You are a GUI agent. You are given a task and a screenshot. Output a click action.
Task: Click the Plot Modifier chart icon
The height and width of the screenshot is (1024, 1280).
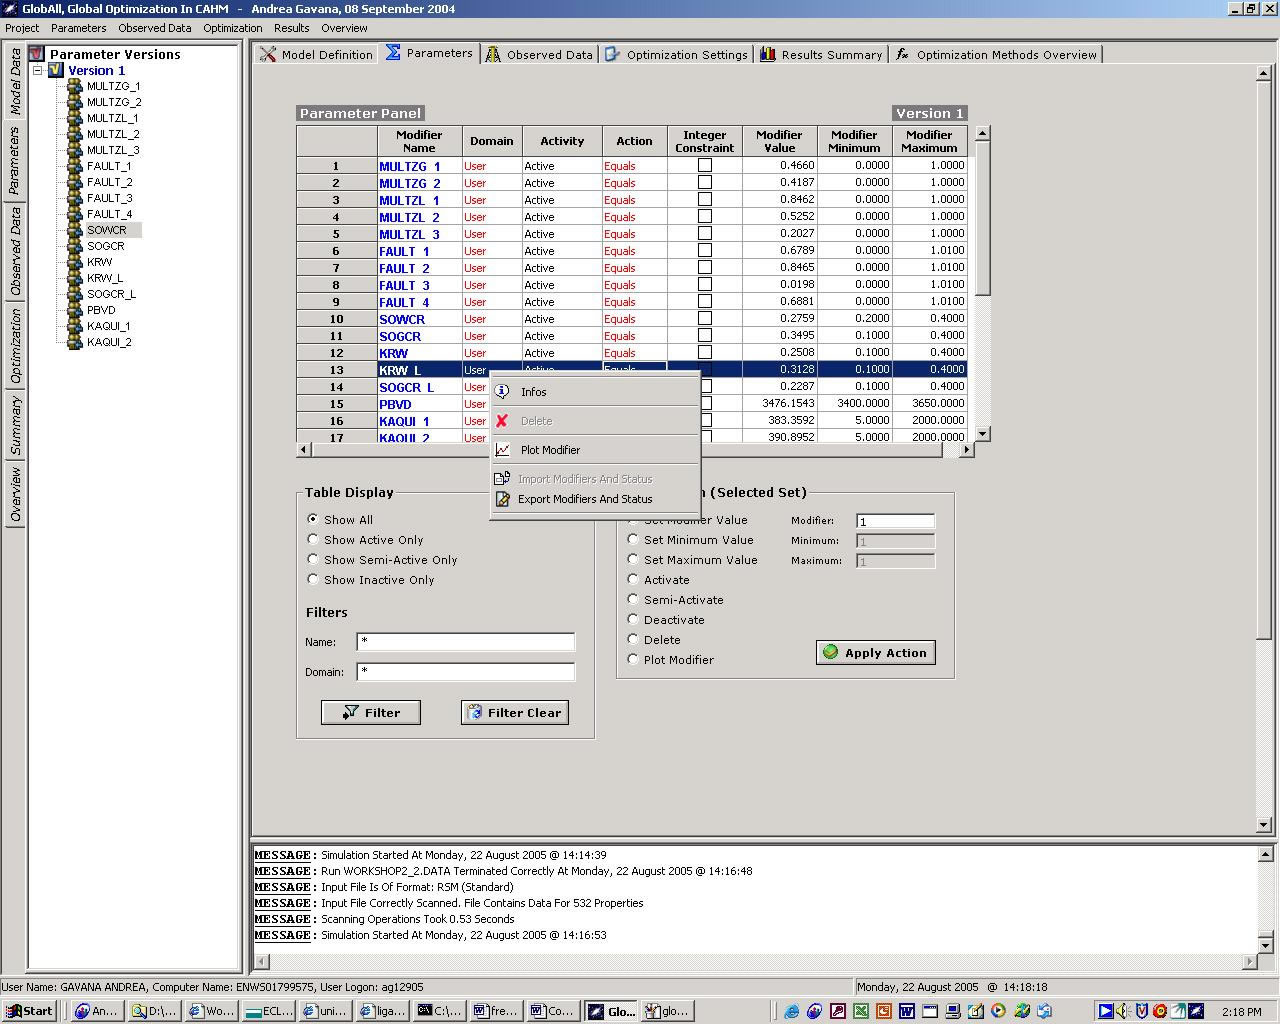pos(502,450)
